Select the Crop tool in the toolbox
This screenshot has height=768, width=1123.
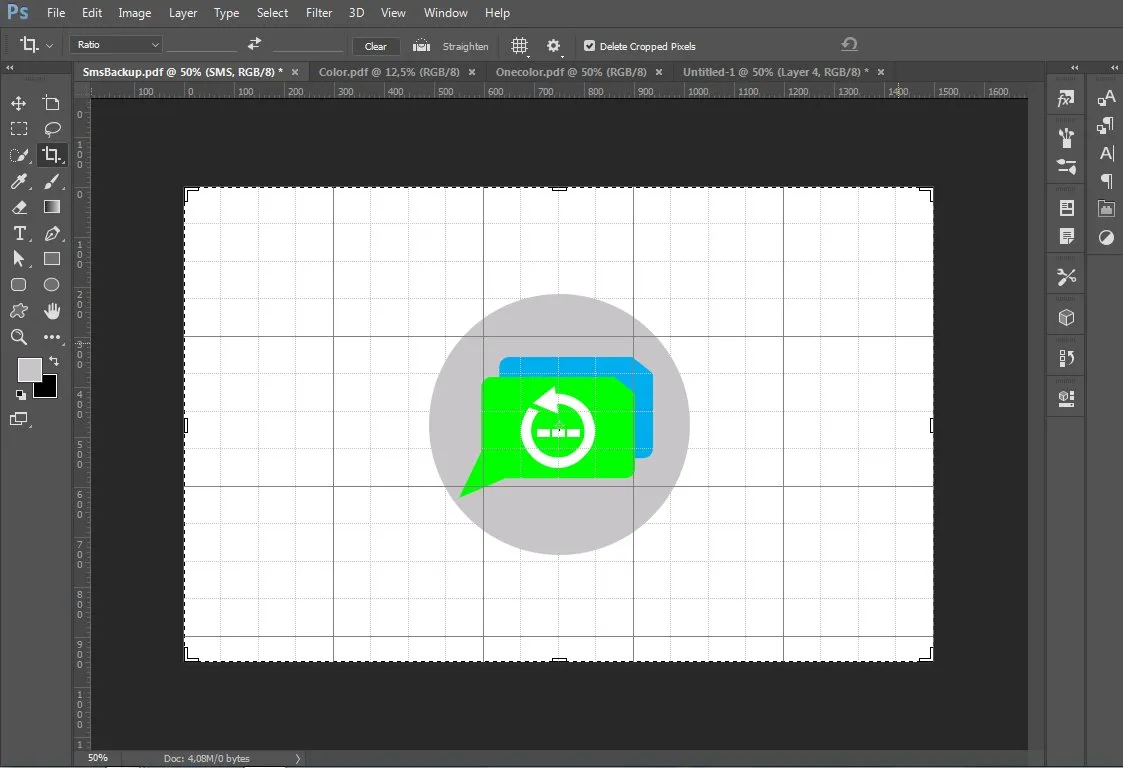coord(52,155)
